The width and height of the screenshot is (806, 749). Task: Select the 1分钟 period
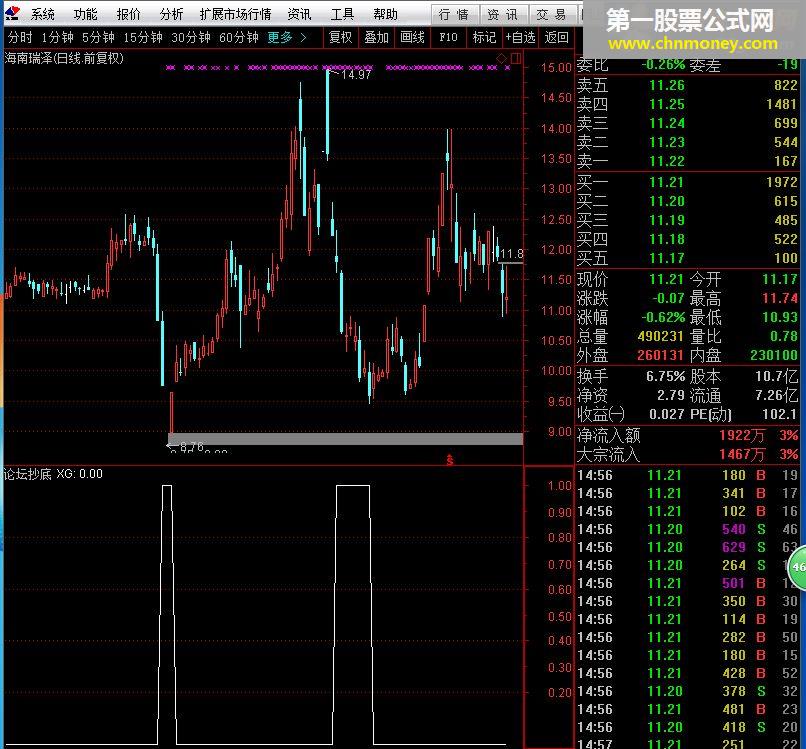(x=58, y=38)
